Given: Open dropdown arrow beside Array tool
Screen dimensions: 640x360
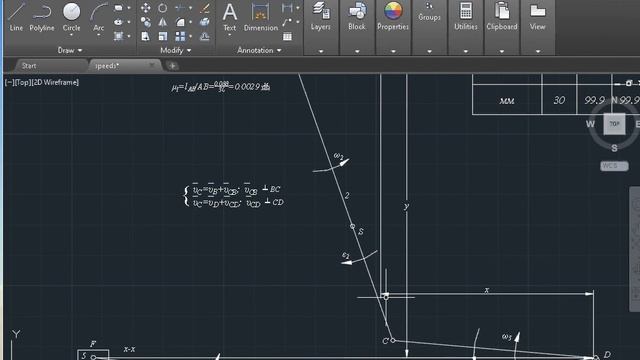Looking at the screenshot, I should click(191, 36).
